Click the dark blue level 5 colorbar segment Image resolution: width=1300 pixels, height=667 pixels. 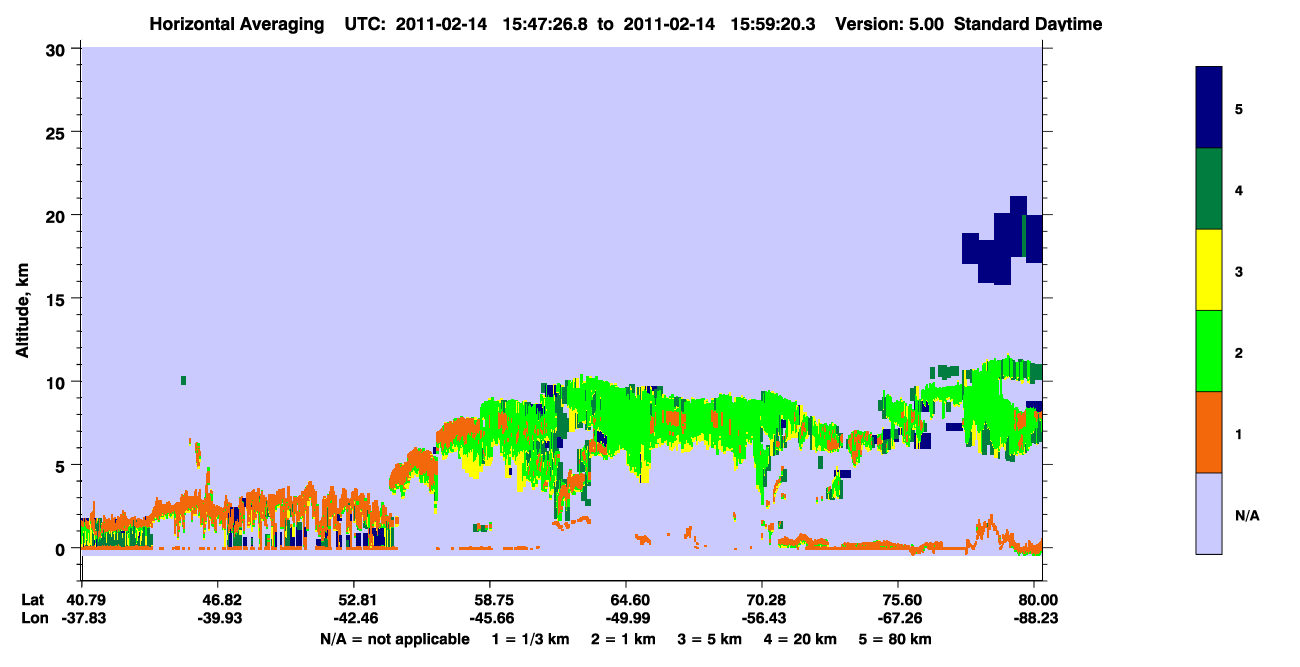[x=1209, y=108]
